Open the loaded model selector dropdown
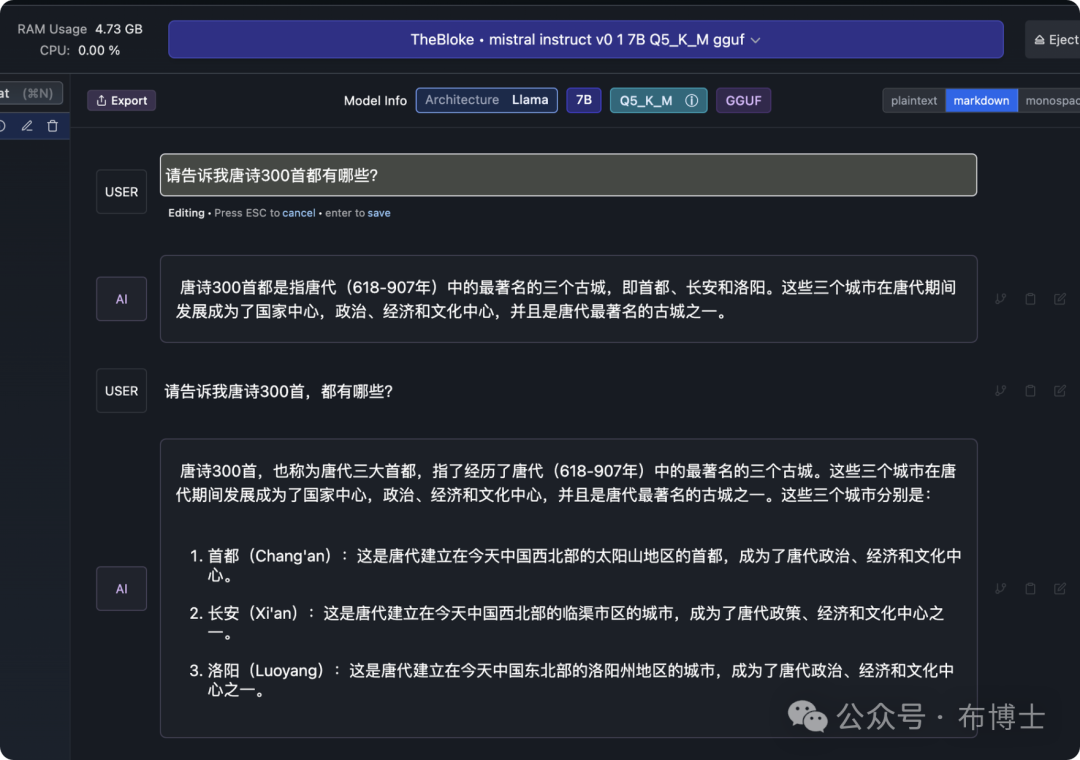Image resolution: width=1080 pixels, height=760 pixels. pos(585,40)
